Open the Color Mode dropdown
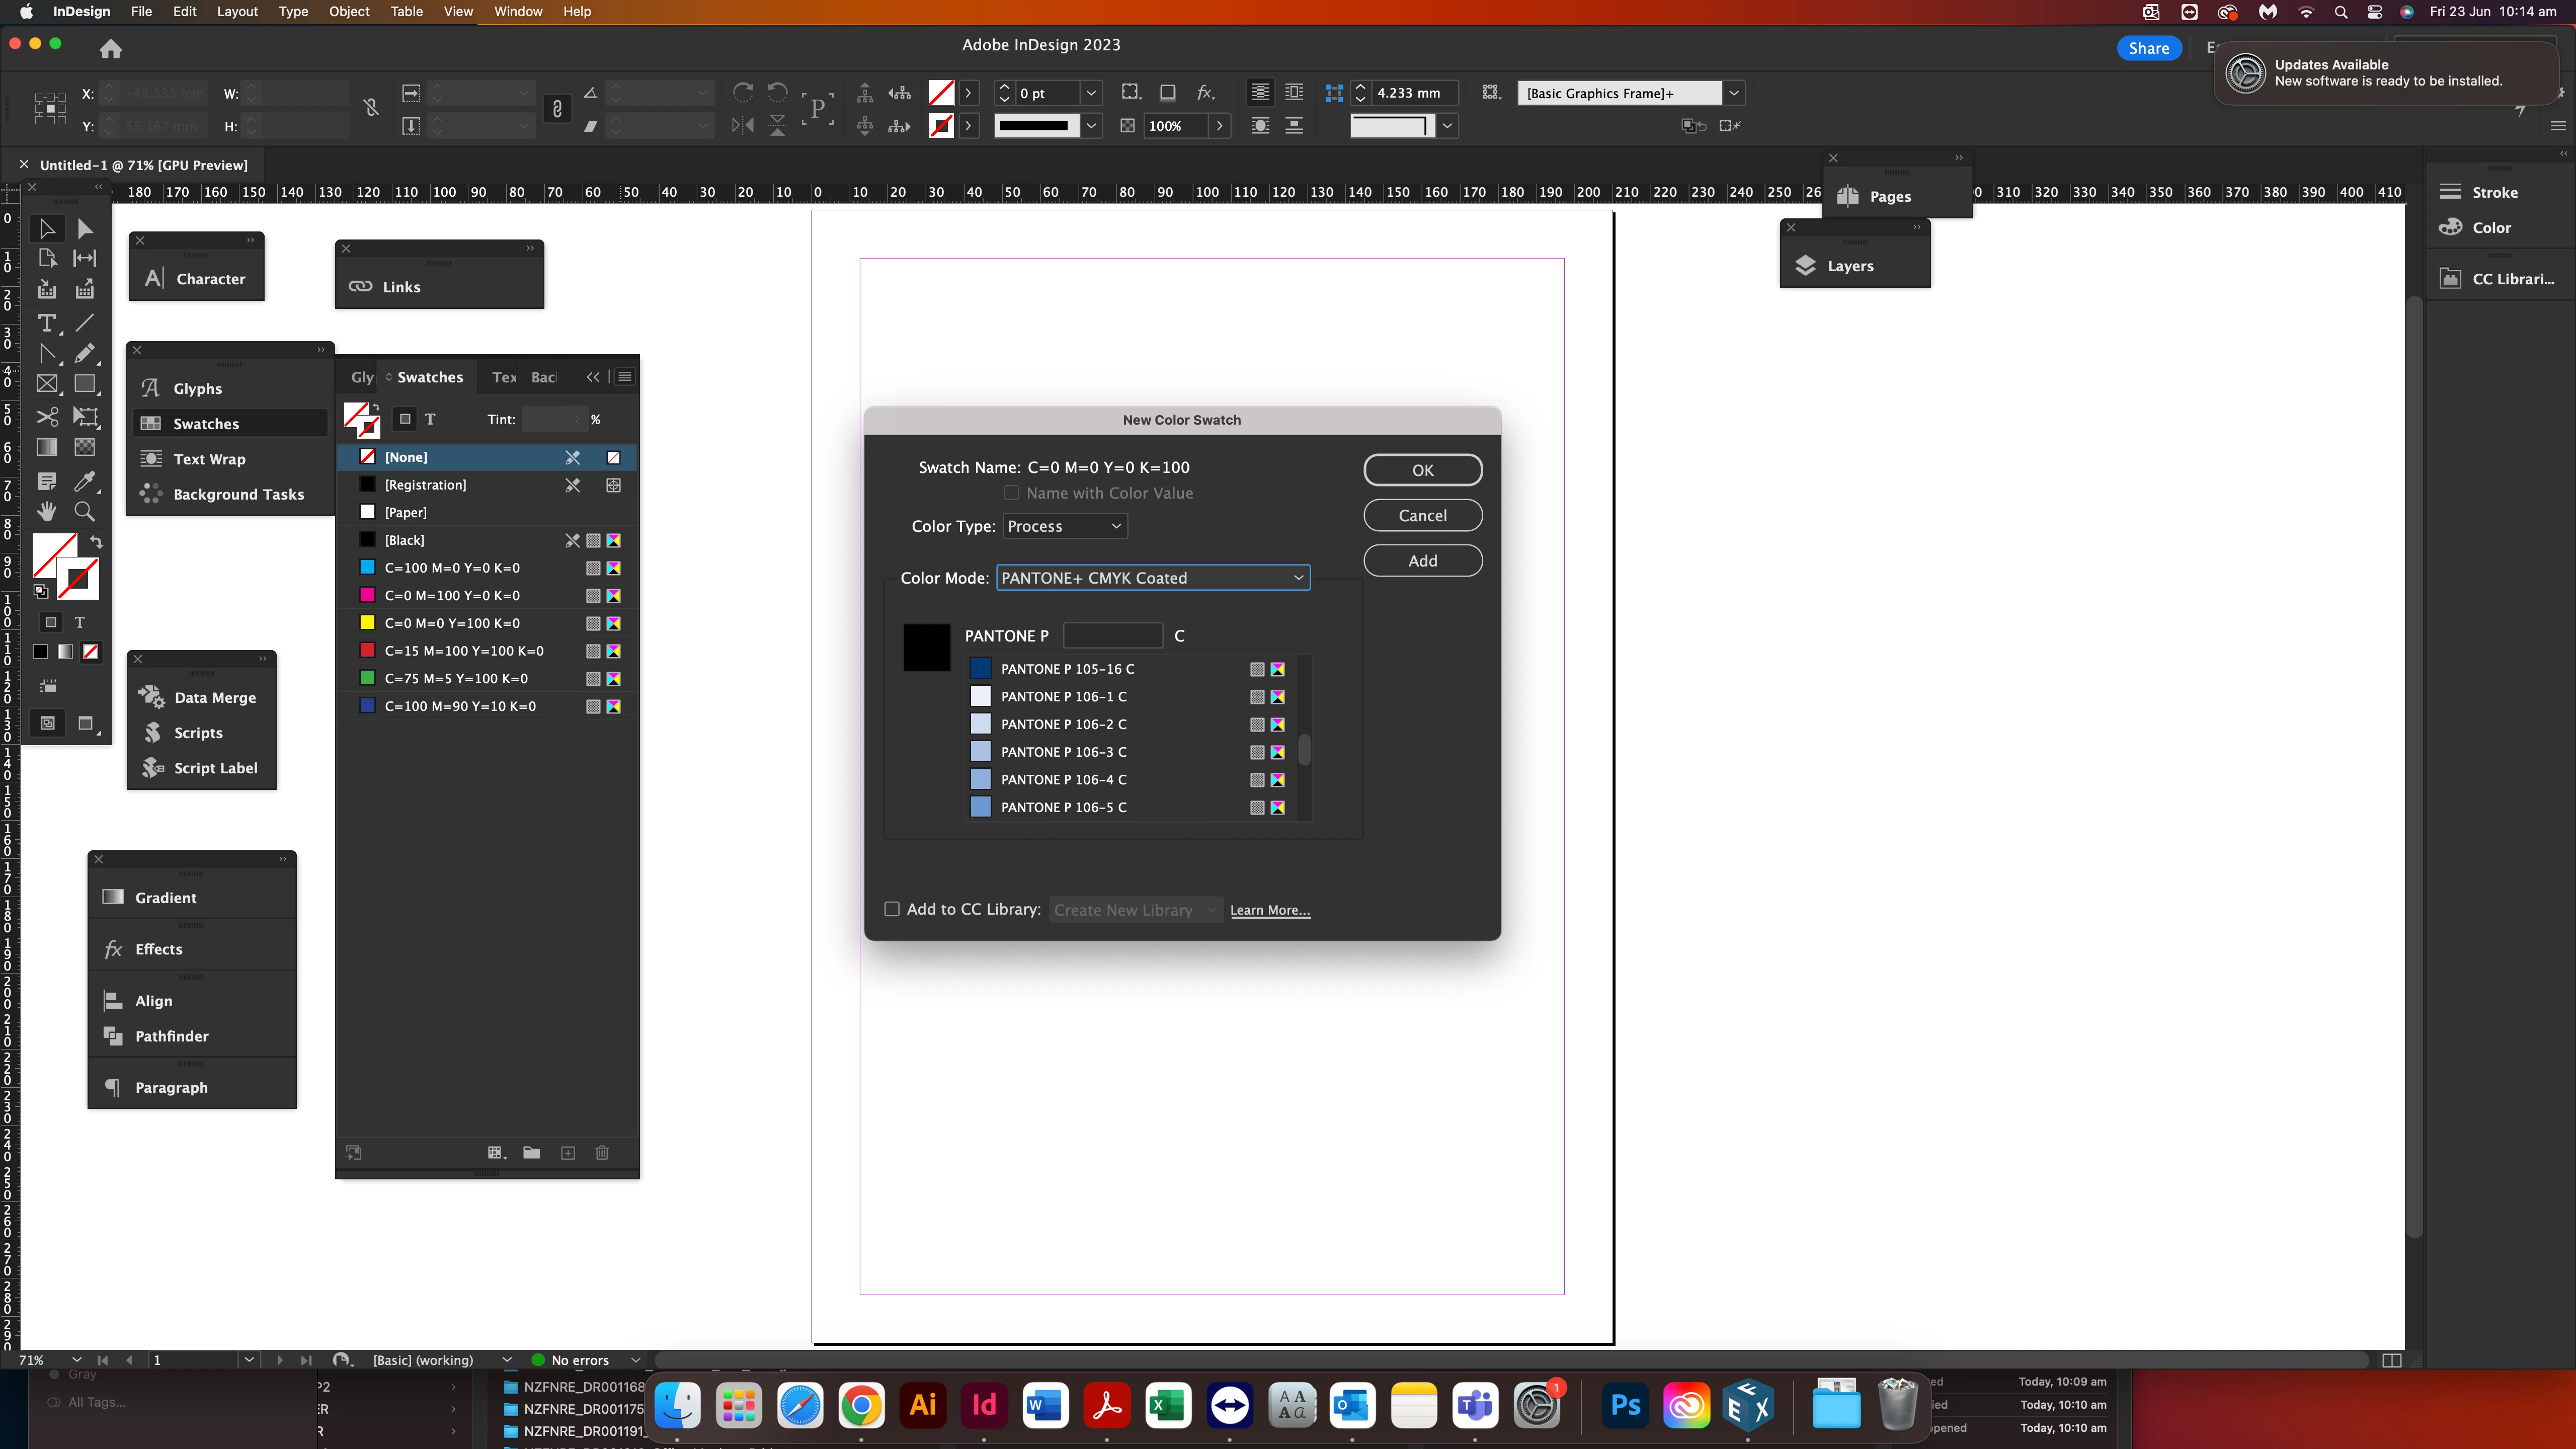 click(x=1153, y=578)
